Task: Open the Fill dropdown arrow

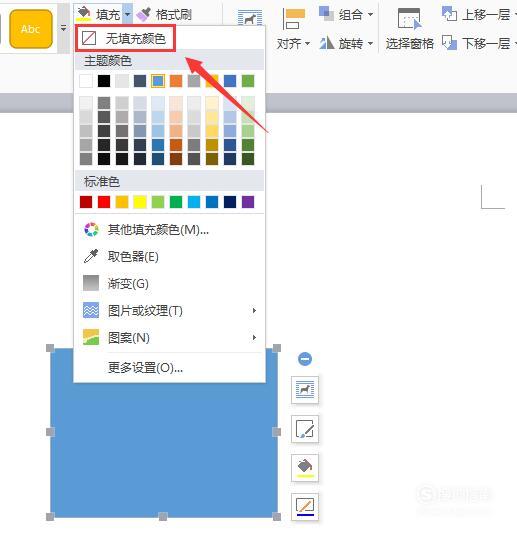Action: pos(127,14)
